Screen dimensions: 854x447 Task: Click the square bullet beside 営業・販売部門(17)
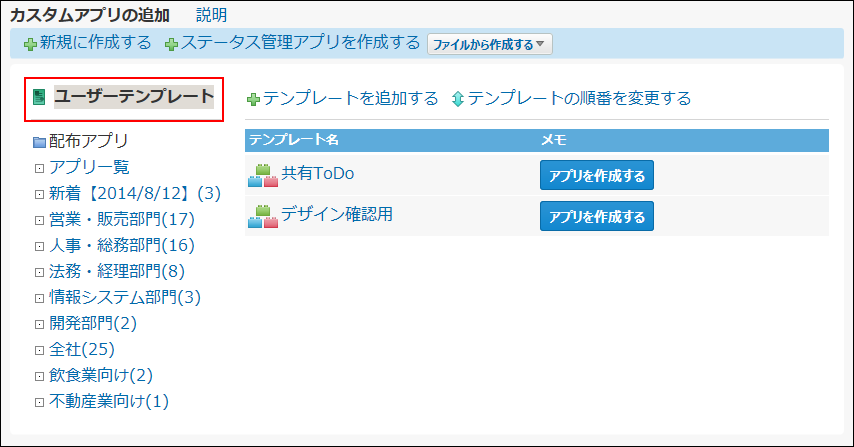39,221
